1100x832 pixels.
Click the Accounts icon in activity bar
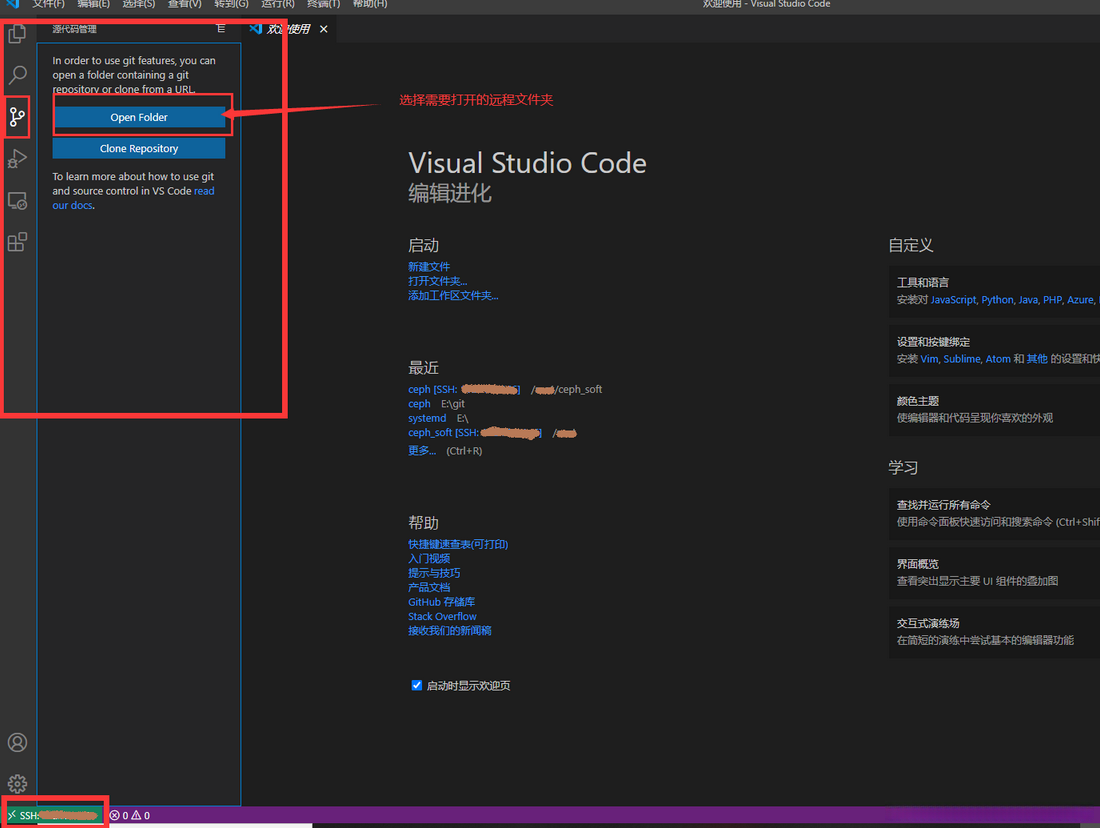[x=17, y=742]
